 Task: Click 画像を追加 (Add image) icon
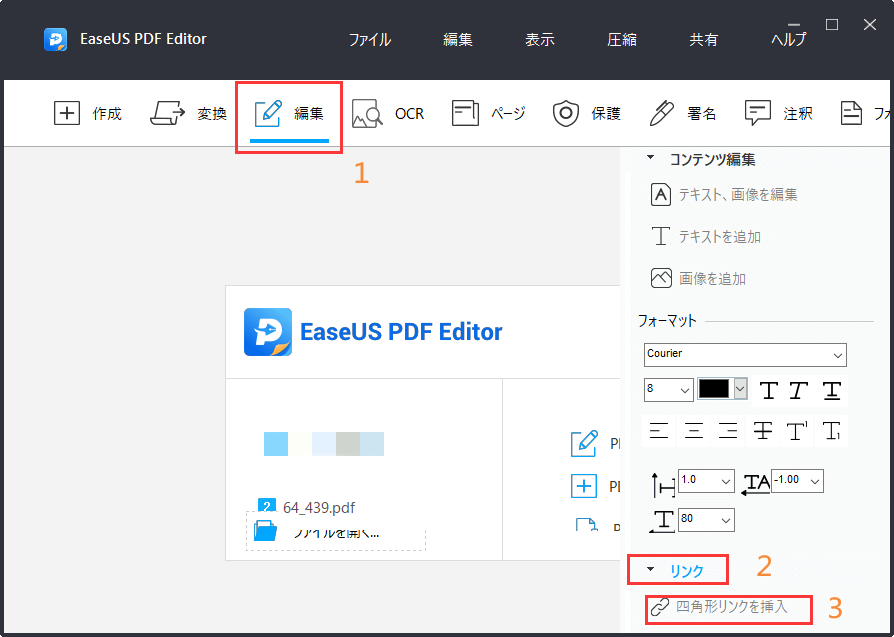pyautogui.click(x=660, y=279)
